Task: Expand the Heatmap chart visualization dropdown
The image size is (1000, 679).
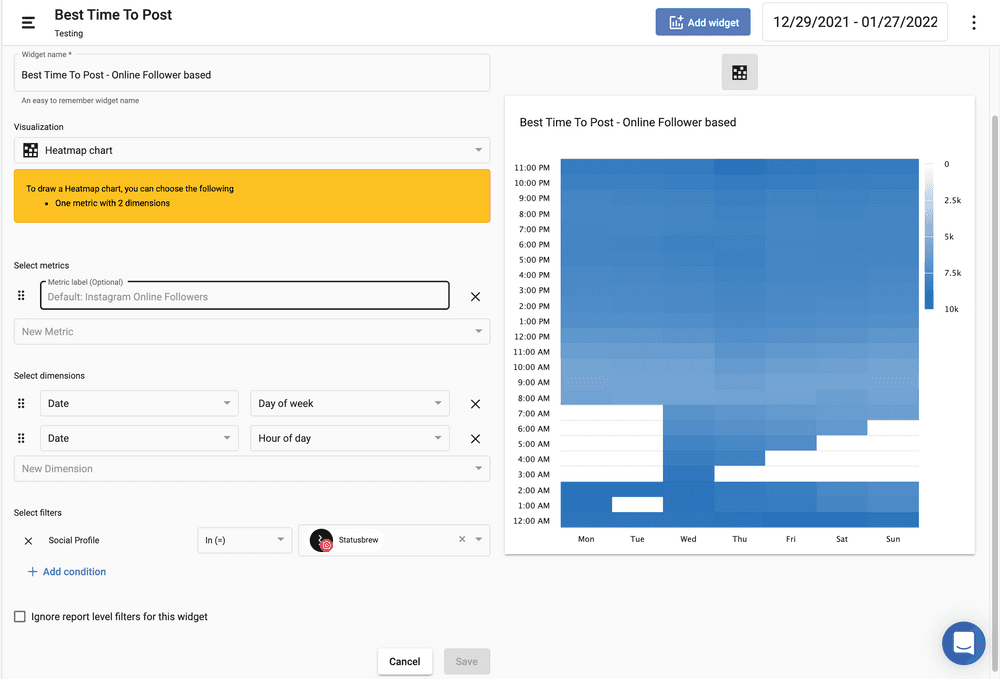Action: tap(252, 150)
